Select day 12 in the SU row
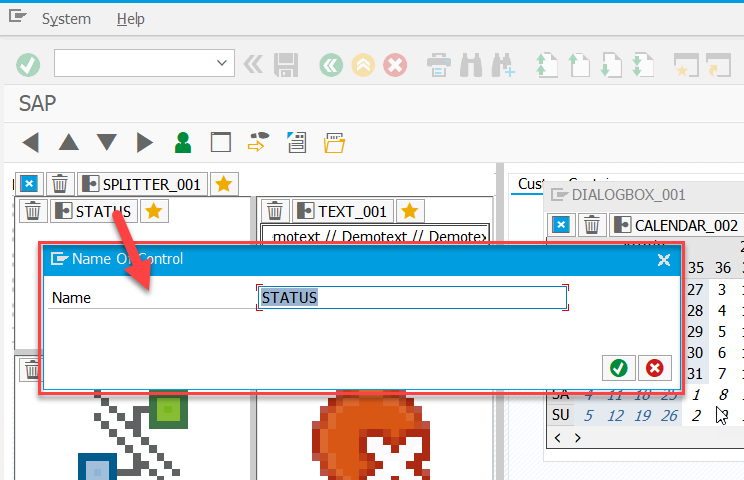The height and width of the screenshot is (480, 744). coord(615,416)
